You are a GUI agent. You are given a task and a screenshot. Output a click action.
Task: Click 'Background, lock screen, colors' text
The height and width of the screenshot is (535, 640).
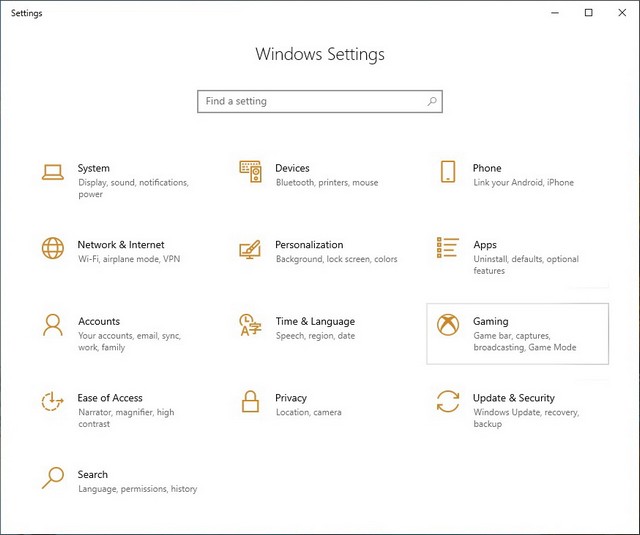coord(336,259)
